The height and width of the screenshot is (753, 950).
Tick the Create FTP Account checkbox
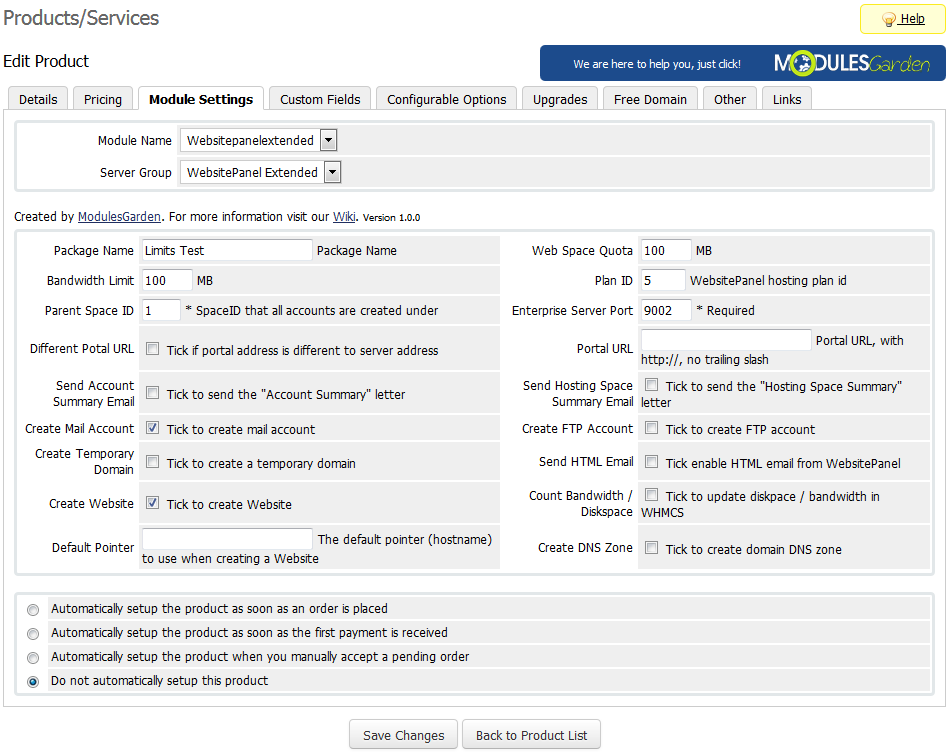[651, 428]
